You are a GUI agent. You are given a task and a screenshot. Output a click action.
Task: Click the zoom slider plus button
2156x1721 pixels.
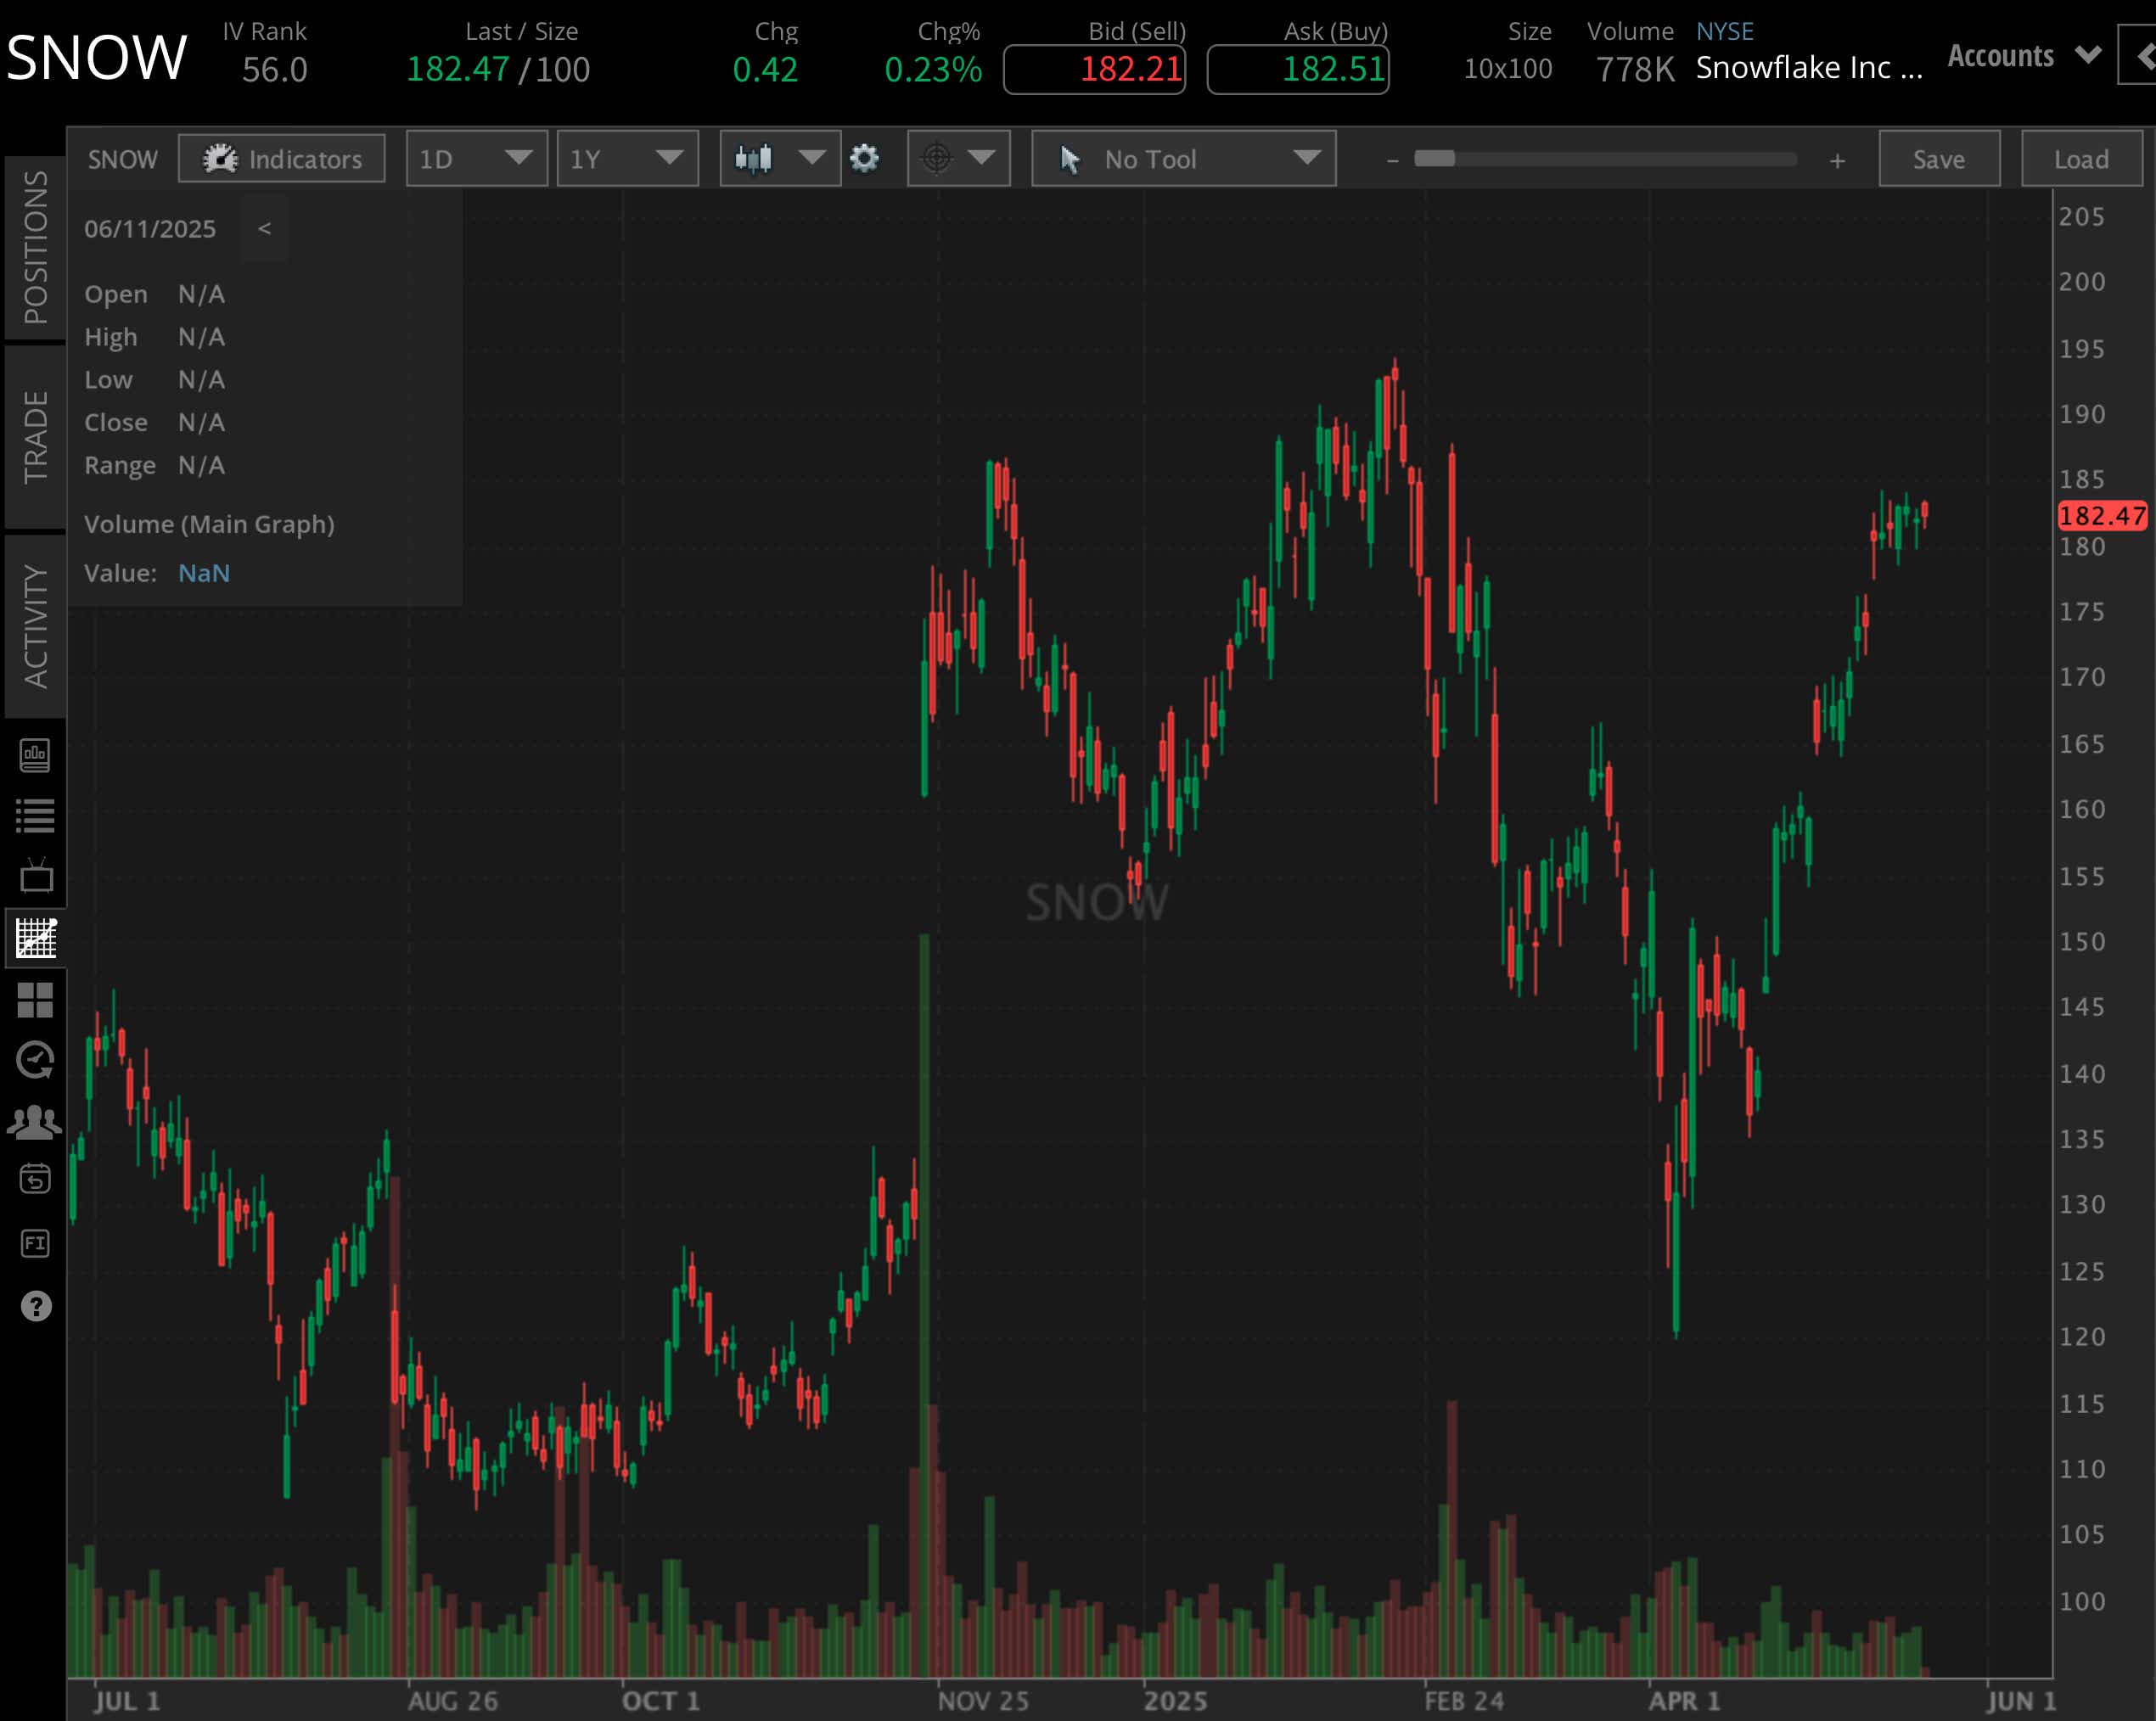click(1837, 160)
